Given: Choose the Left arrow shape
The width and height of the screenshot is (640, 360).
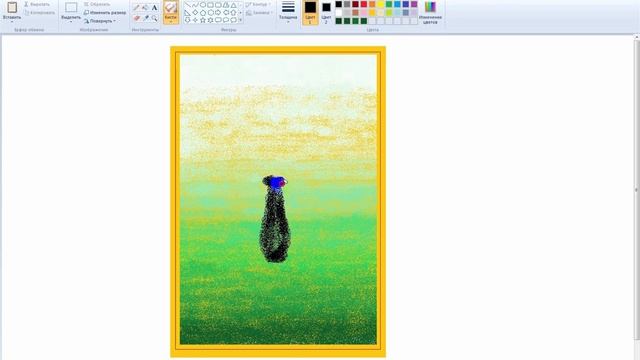Looking at the screenshot, I should [x=226, y=13].
